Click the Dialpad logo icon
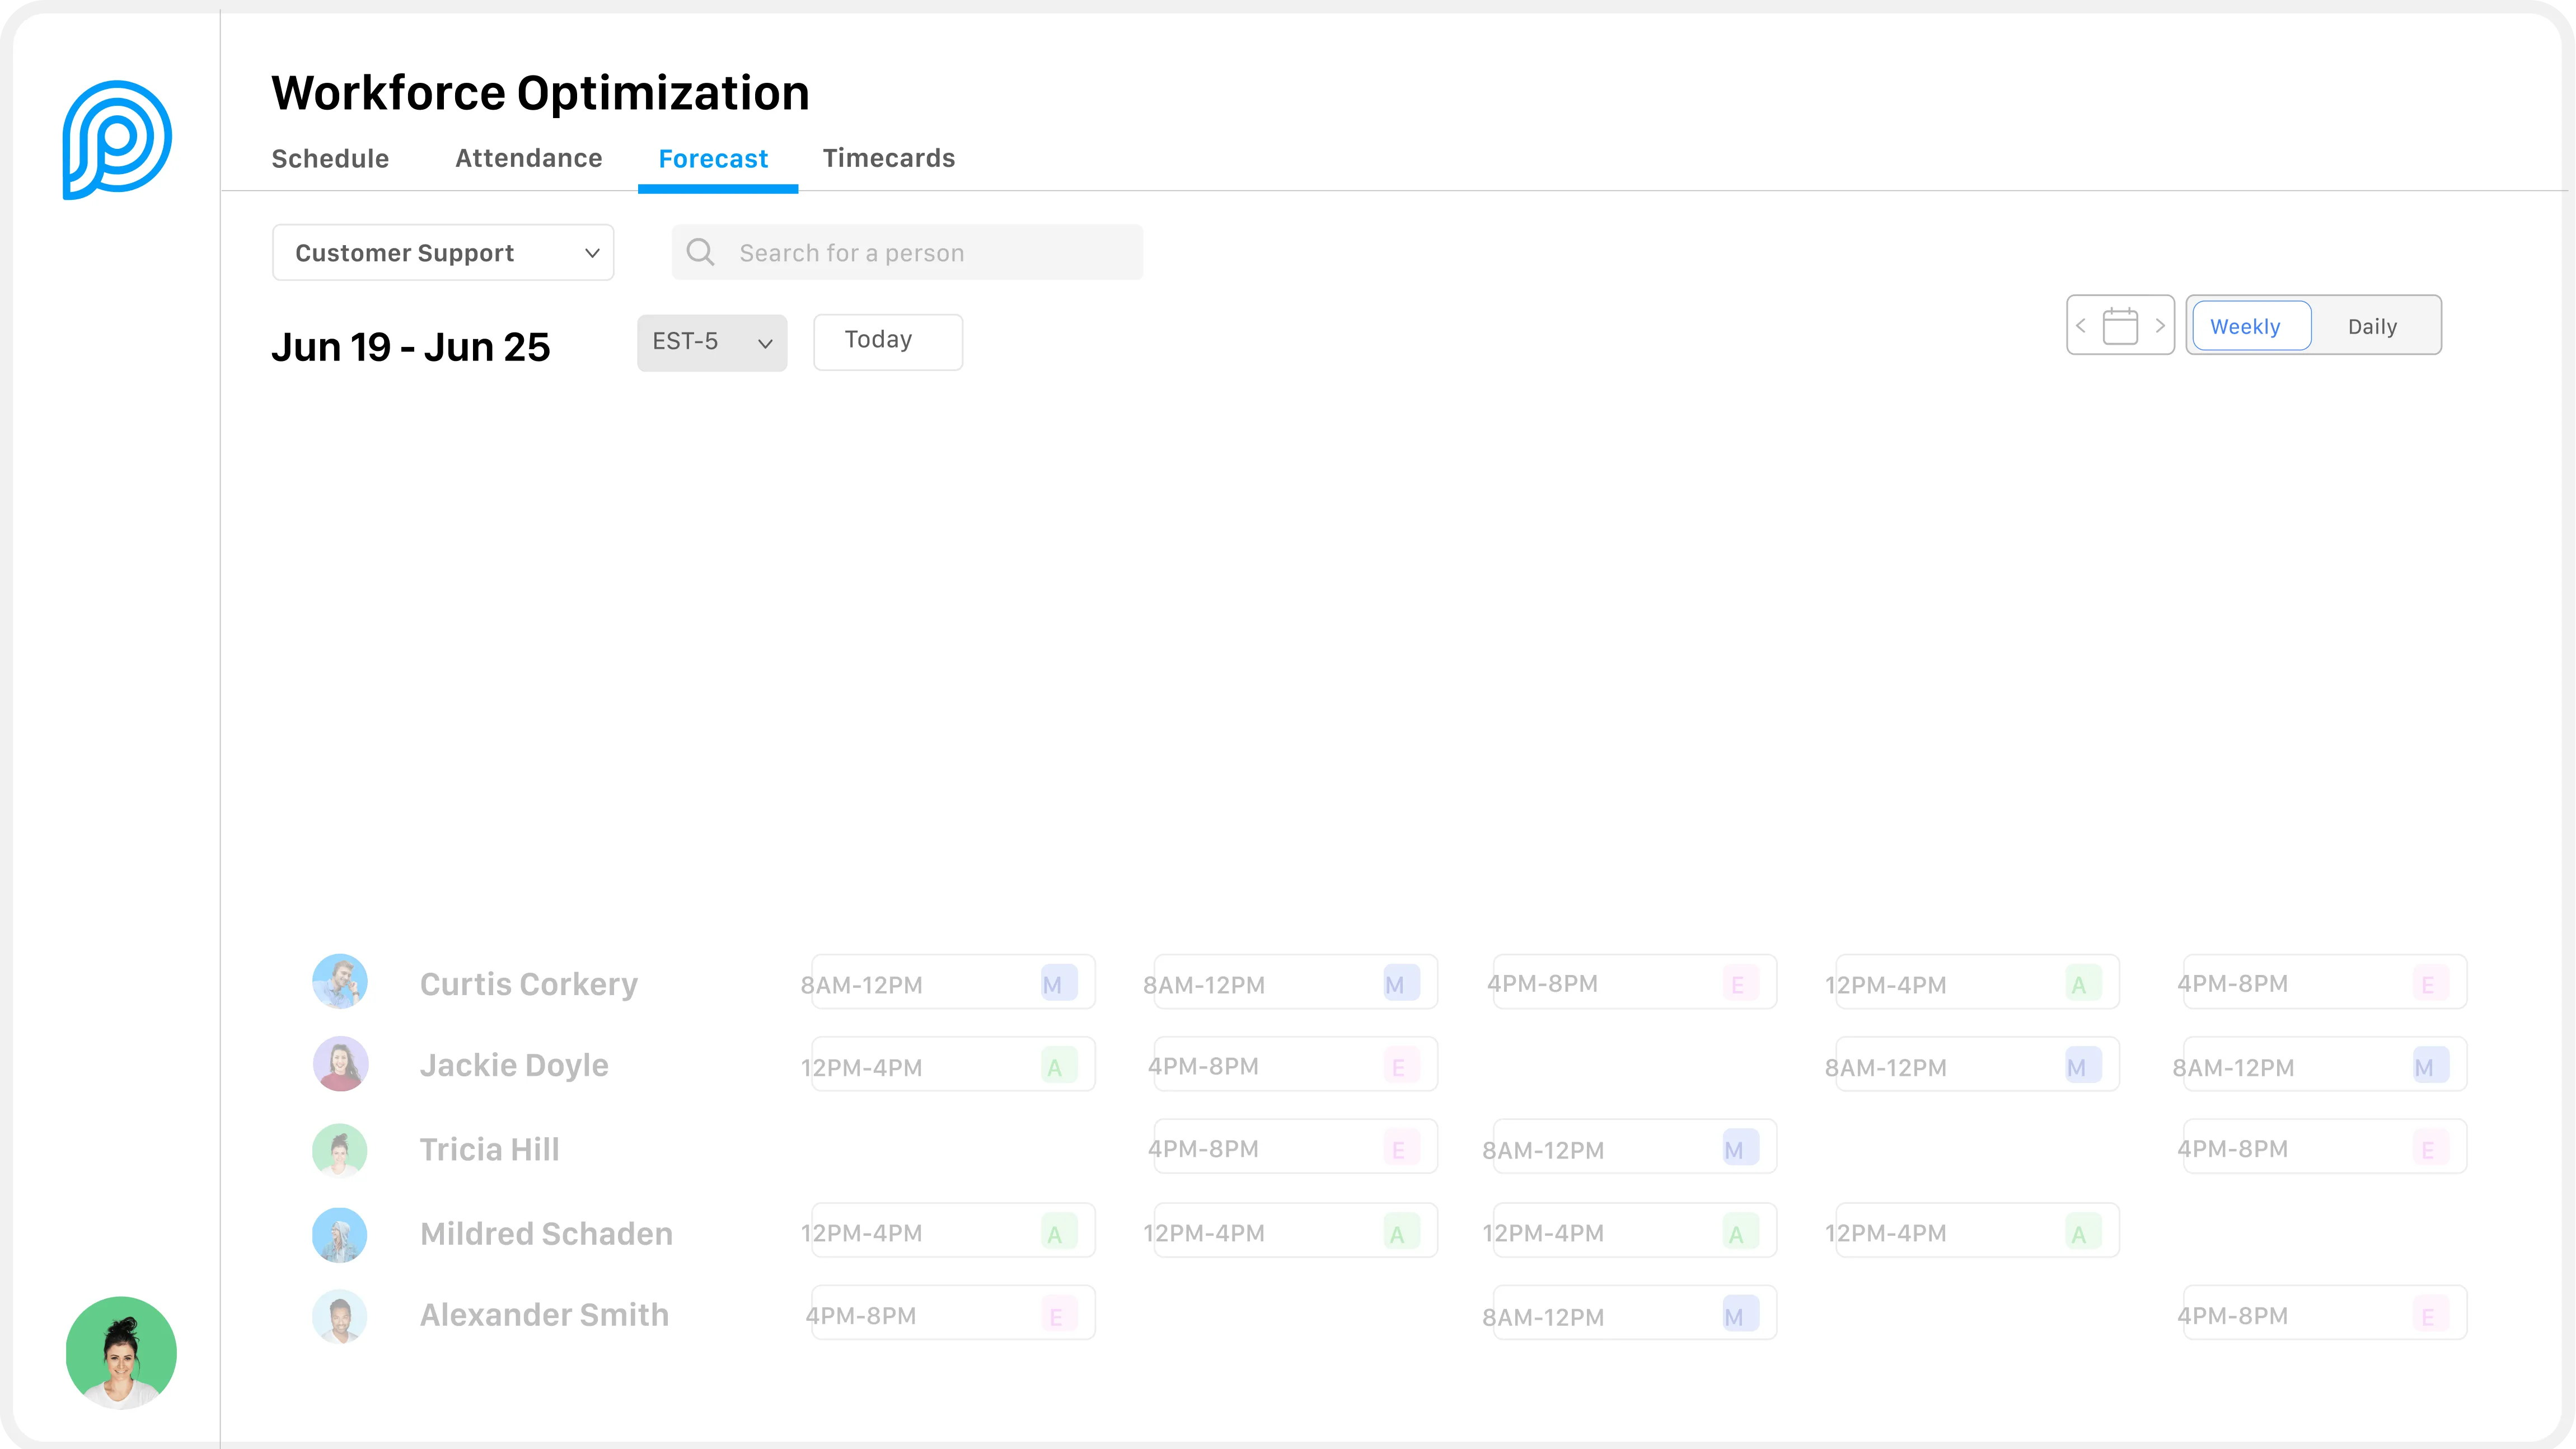2576x1449 pixels. click(x=117, y=139)
